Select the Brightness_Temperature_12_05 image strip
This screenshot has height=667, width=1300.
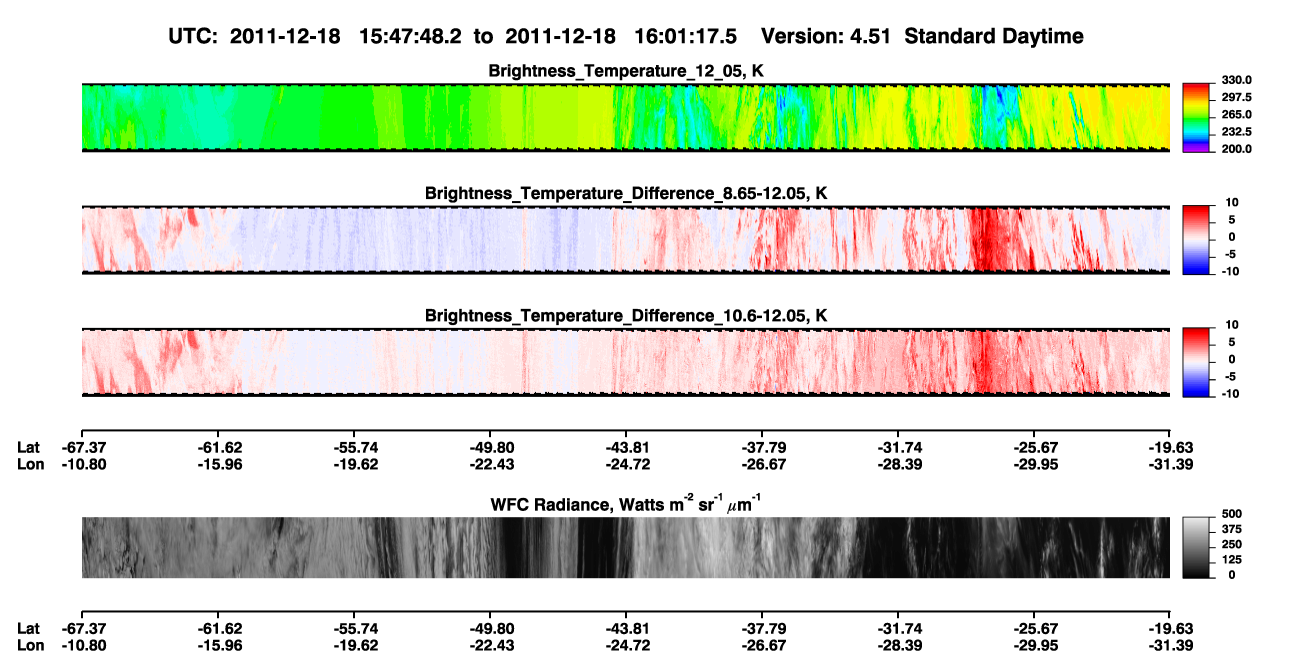626,118
